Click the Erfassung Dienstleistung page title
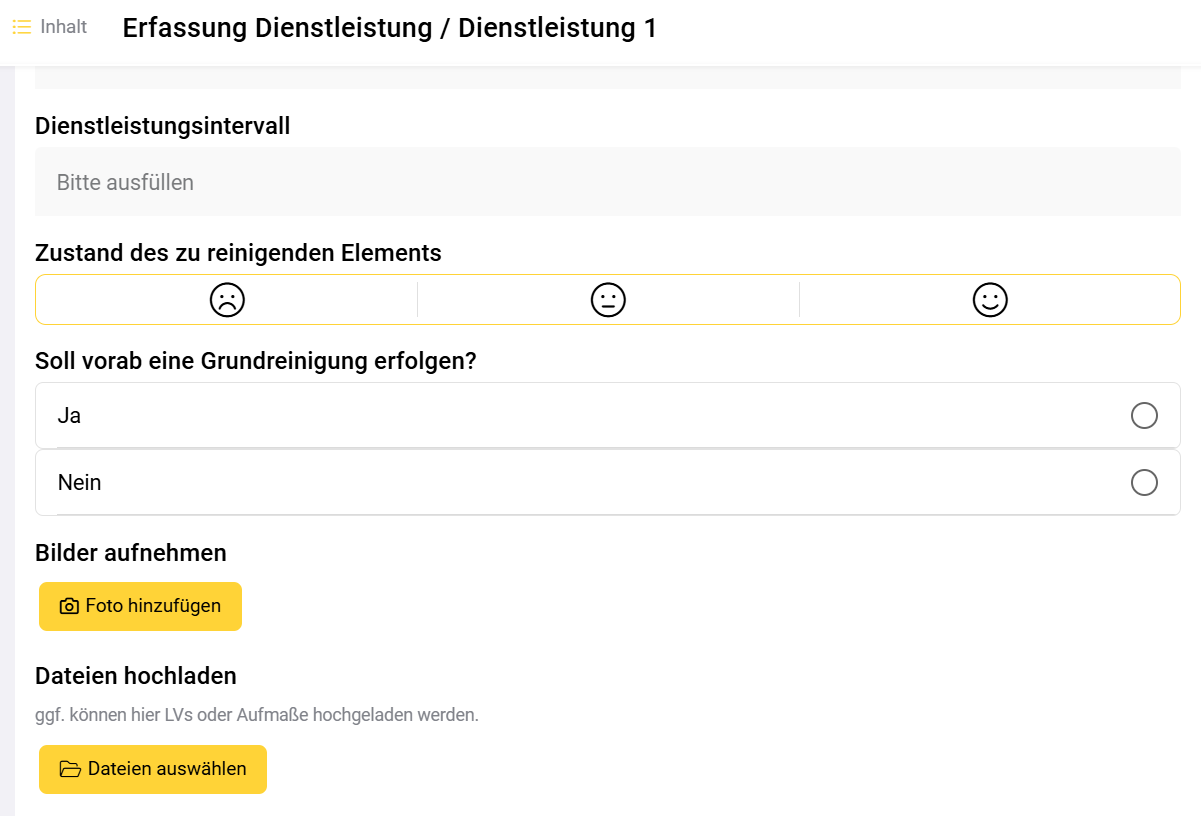1201x816 pixels. 389,28
